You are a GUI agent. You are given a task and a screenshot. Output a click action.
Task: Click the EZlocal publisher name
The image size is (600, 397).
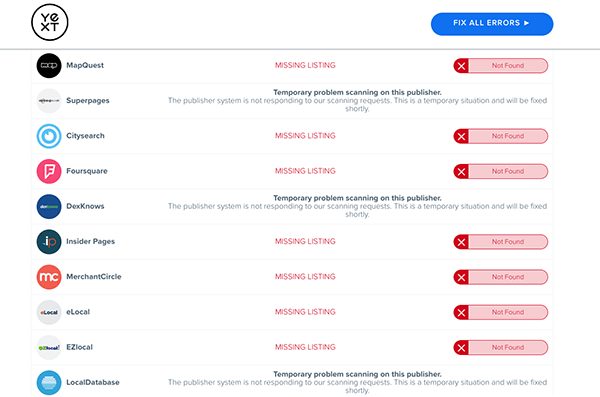pos(79,347)
